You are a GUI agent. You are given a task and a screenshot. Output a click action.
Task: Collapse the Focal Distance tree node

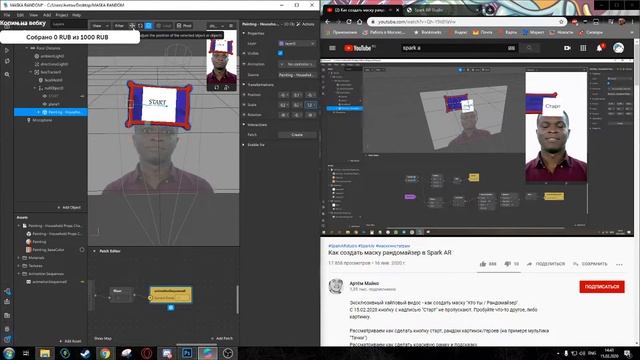tap(27, 48)
